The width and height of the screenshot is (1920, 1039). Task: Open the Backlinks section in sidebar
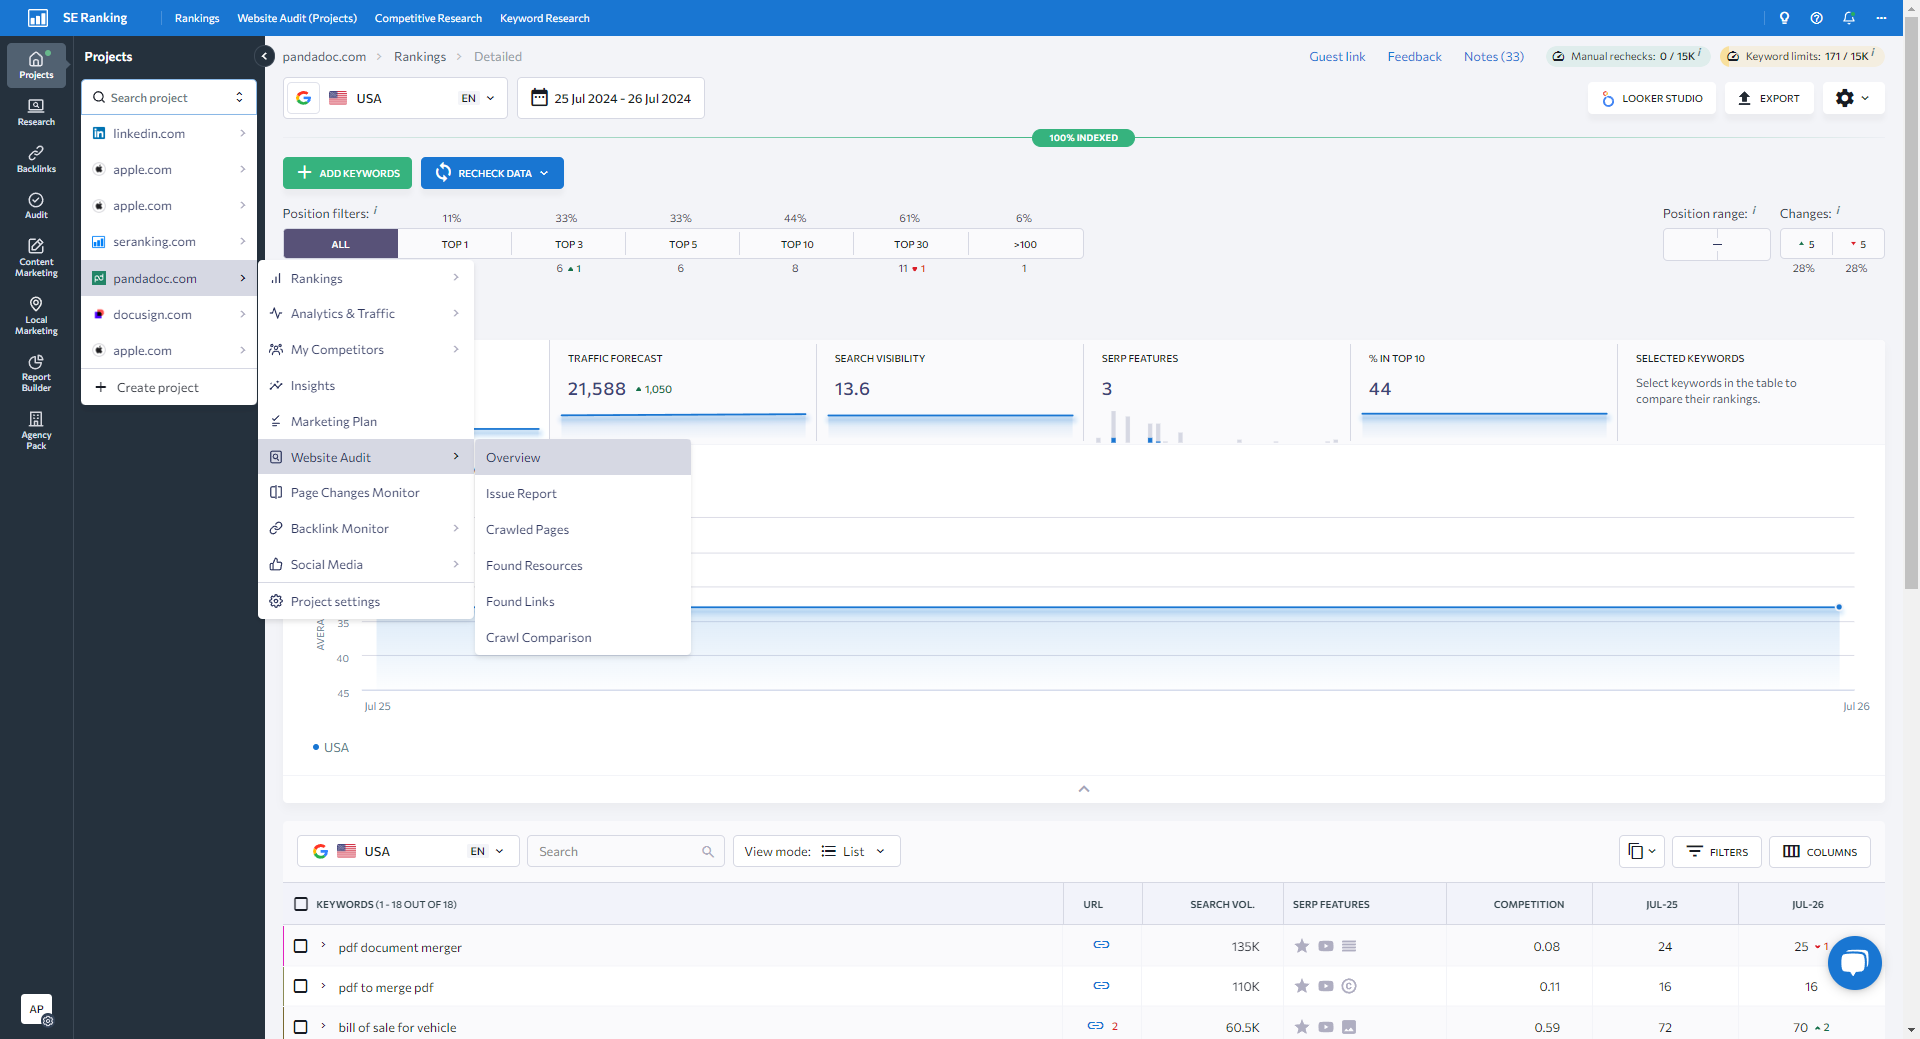coord(36,159)
